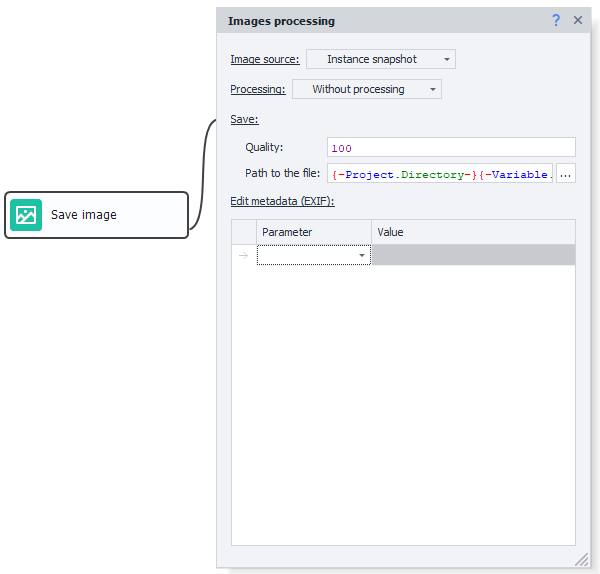Click the green Save image action icon

[26, 215]
